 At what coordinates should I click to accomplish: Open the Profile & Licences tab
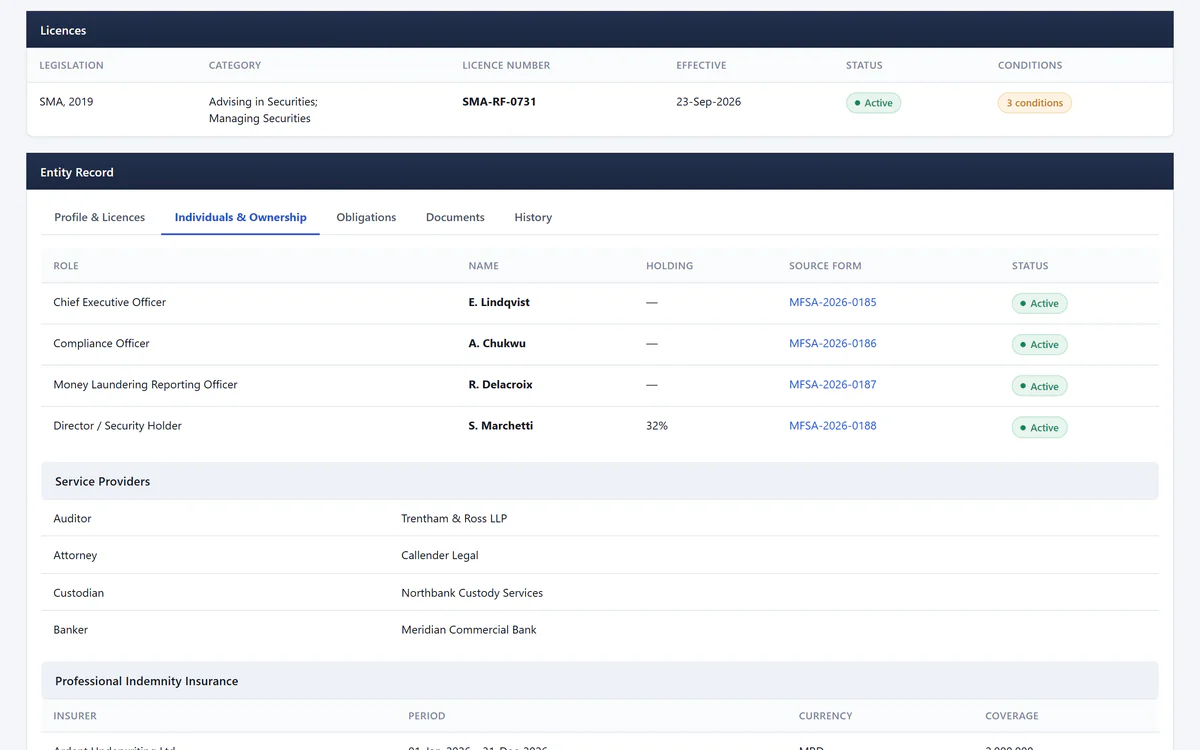pyautogui.click(x=99, y=217)
